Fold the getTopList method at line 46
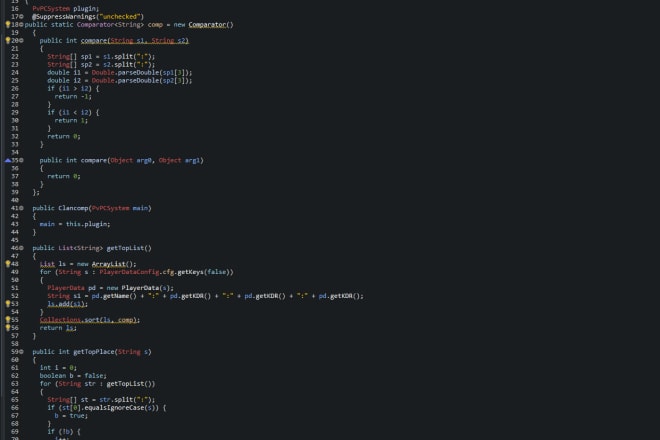660x440 pixels. (x=21, y=248)
